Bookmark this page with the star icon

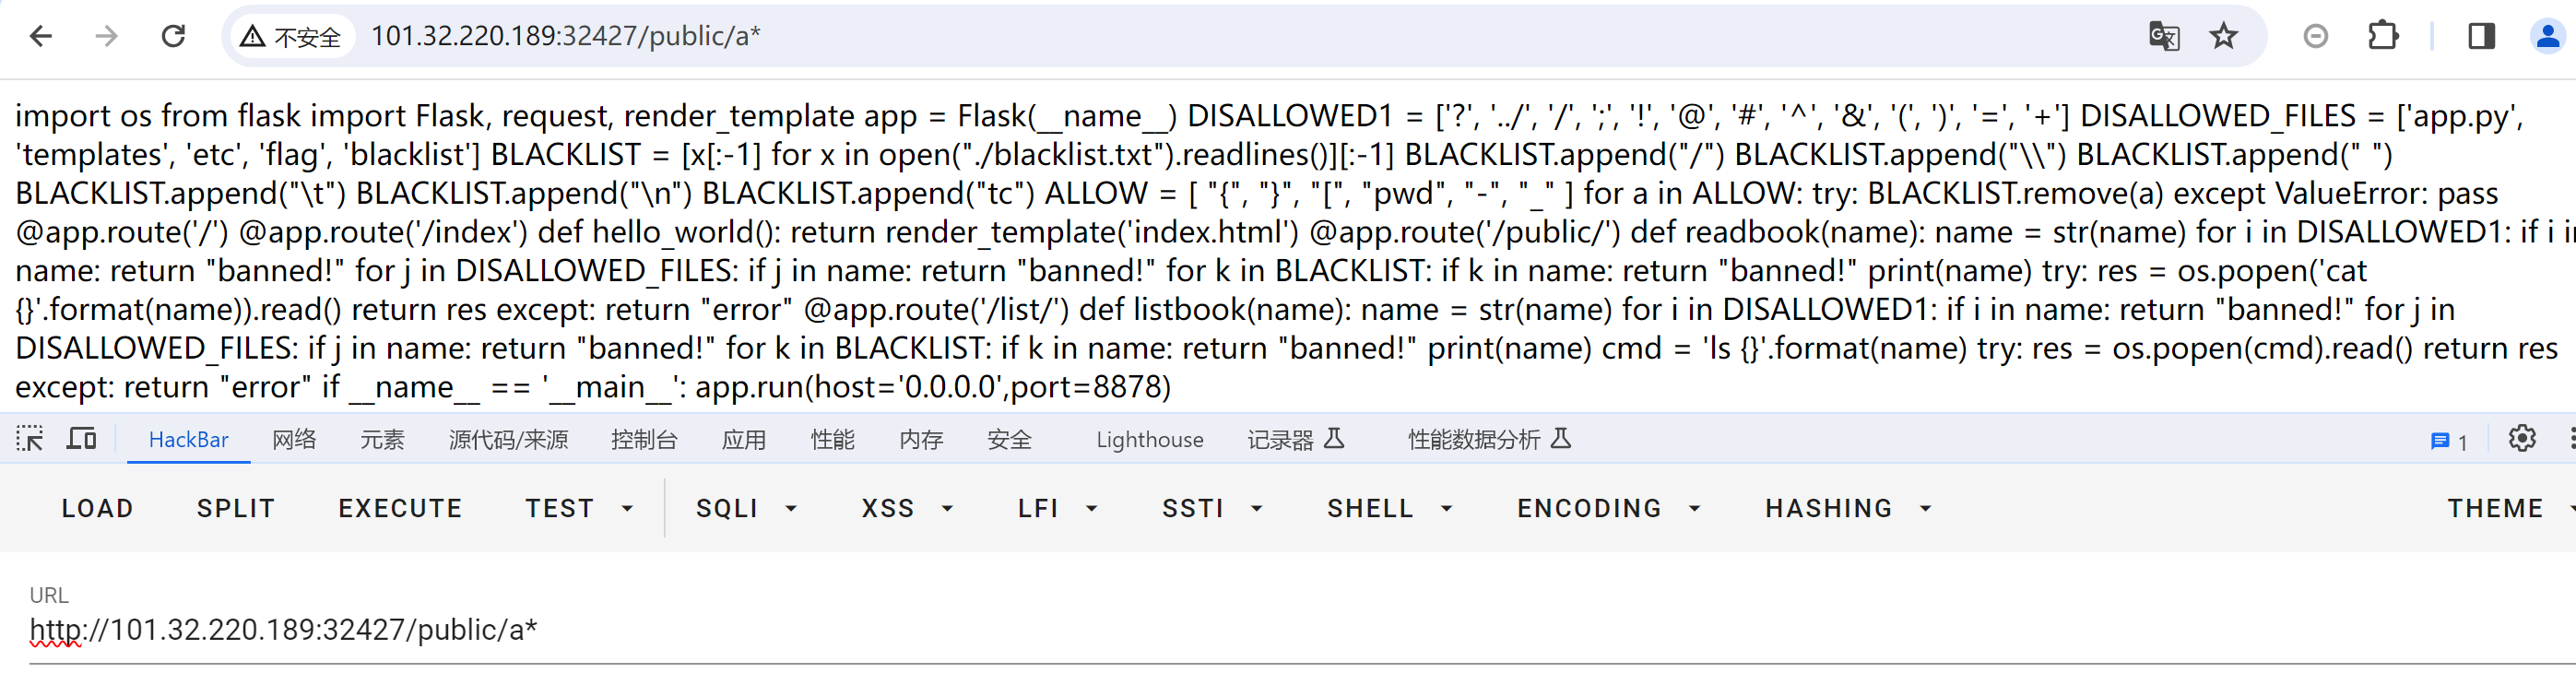pos(2223,36)
